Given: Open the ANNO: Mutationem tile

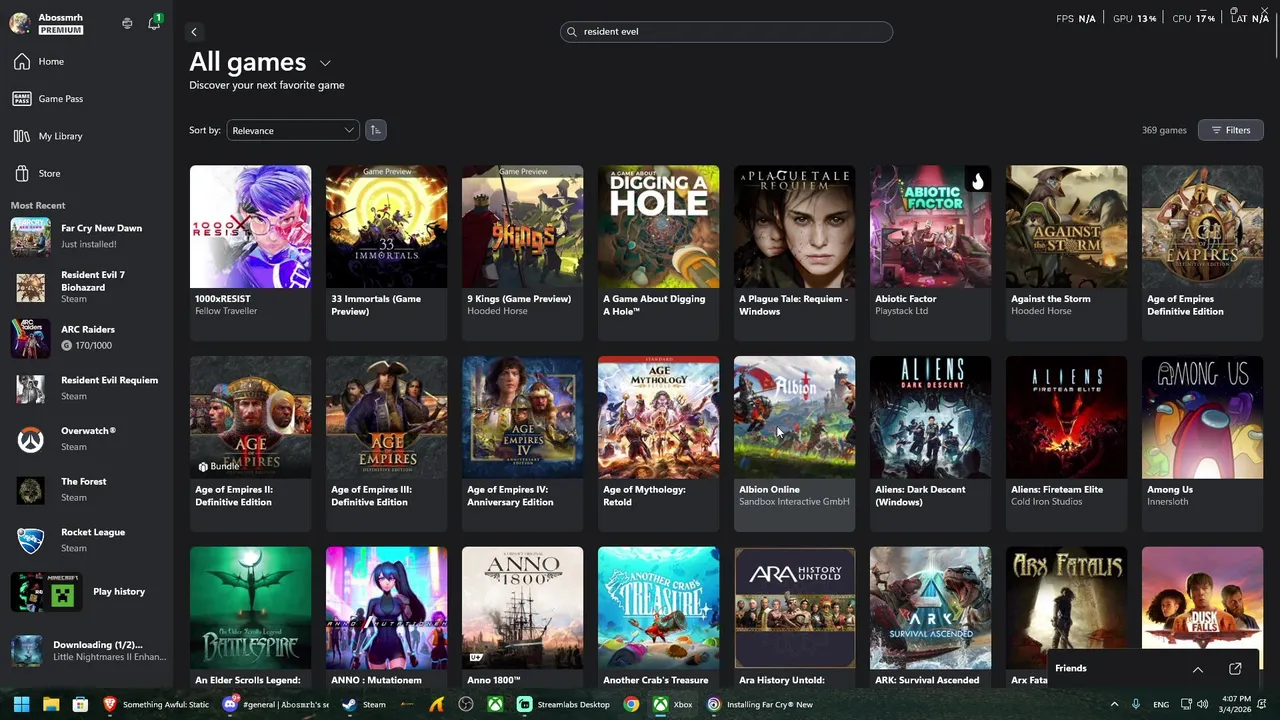Looking at the screenshot, I should point(386,617).
